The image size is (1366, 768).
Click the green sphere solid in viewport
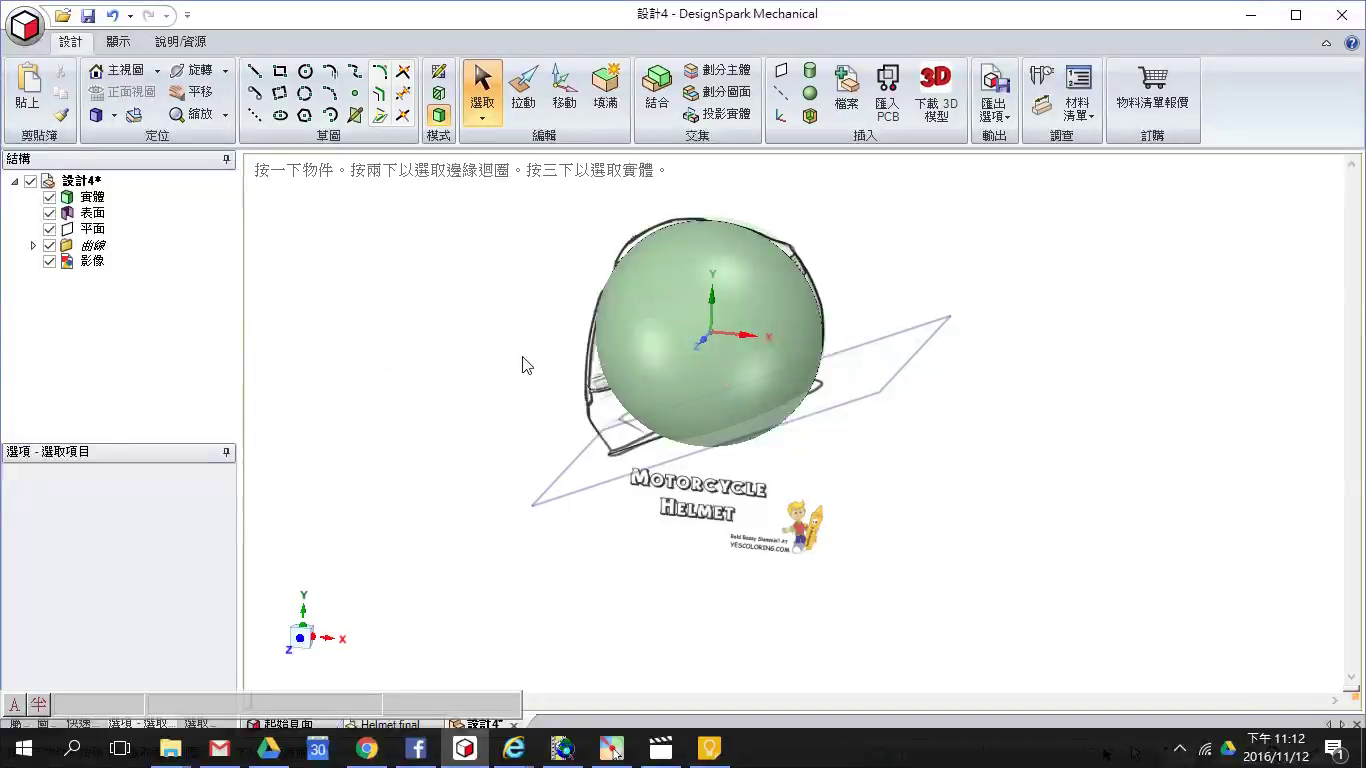click(x=709, y=333)
